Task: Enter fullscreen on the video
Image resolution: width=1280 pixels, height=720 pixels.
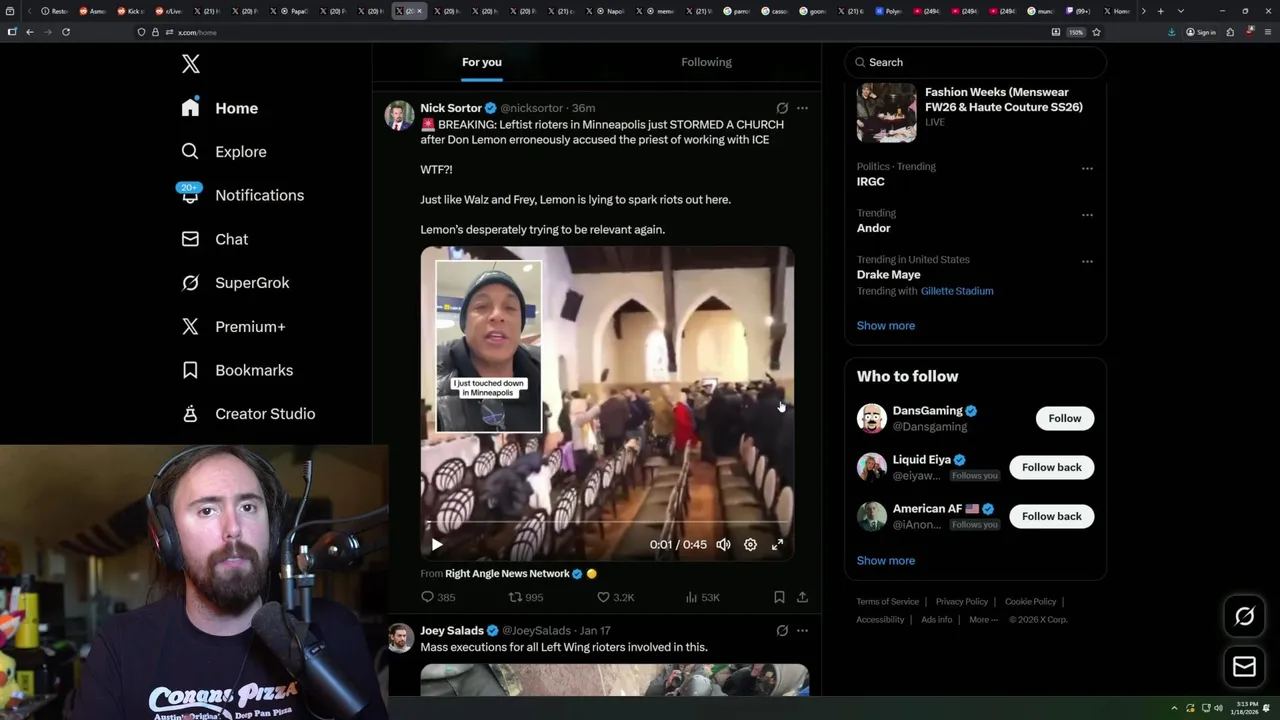Action: pyautogui.click(x=777, y=544)
